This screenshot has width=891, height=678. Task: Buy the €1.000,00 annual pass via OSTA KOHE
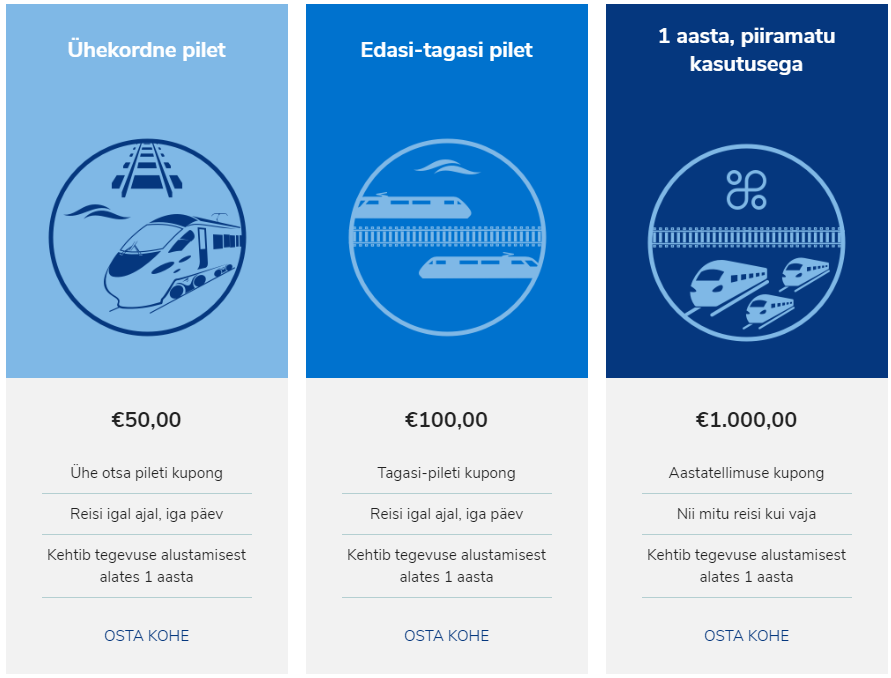(x=747, y=635)
